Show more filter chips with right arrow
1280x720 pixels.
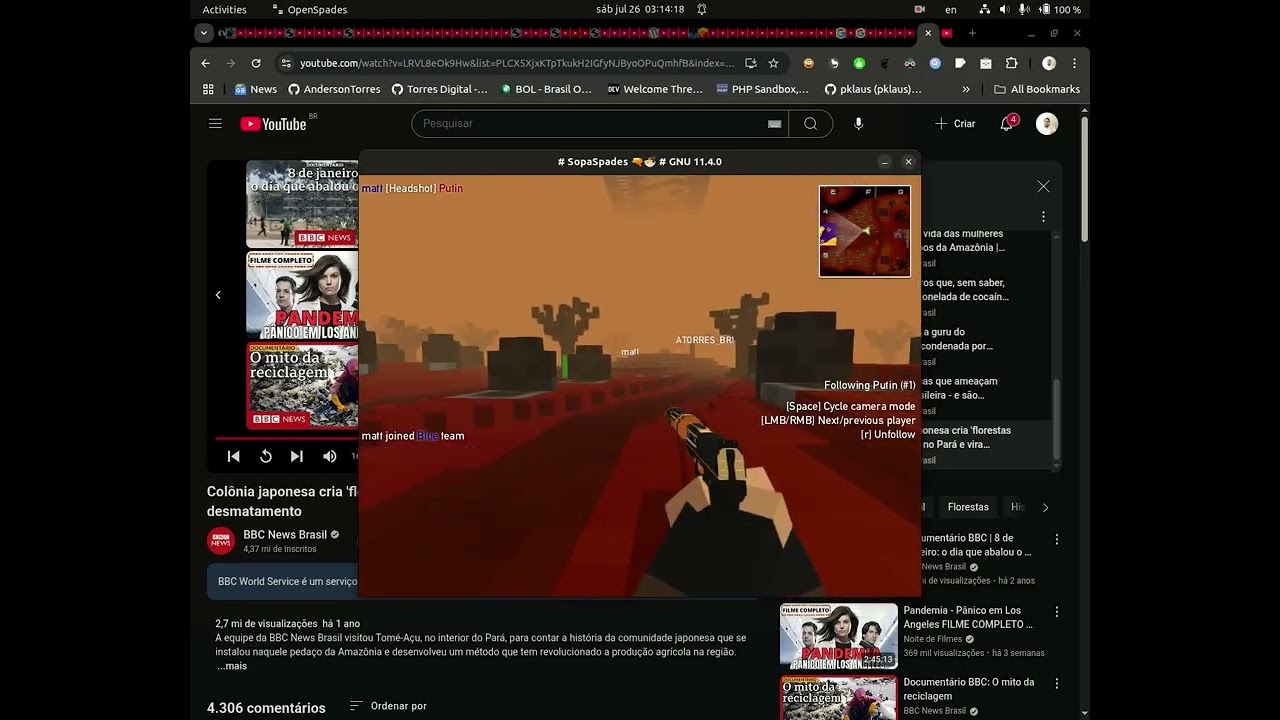pos(1046,507)
